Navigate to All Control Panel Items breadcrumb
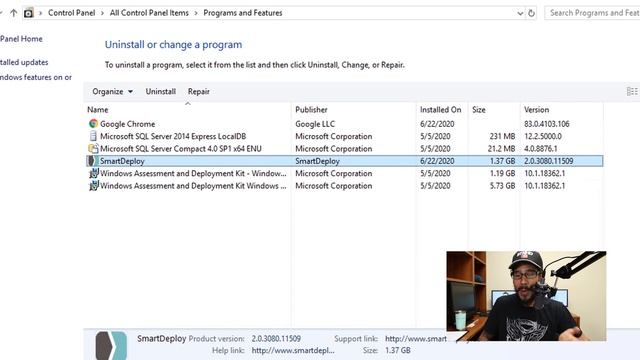The image size is (640, 360). (x=149, y=13)
